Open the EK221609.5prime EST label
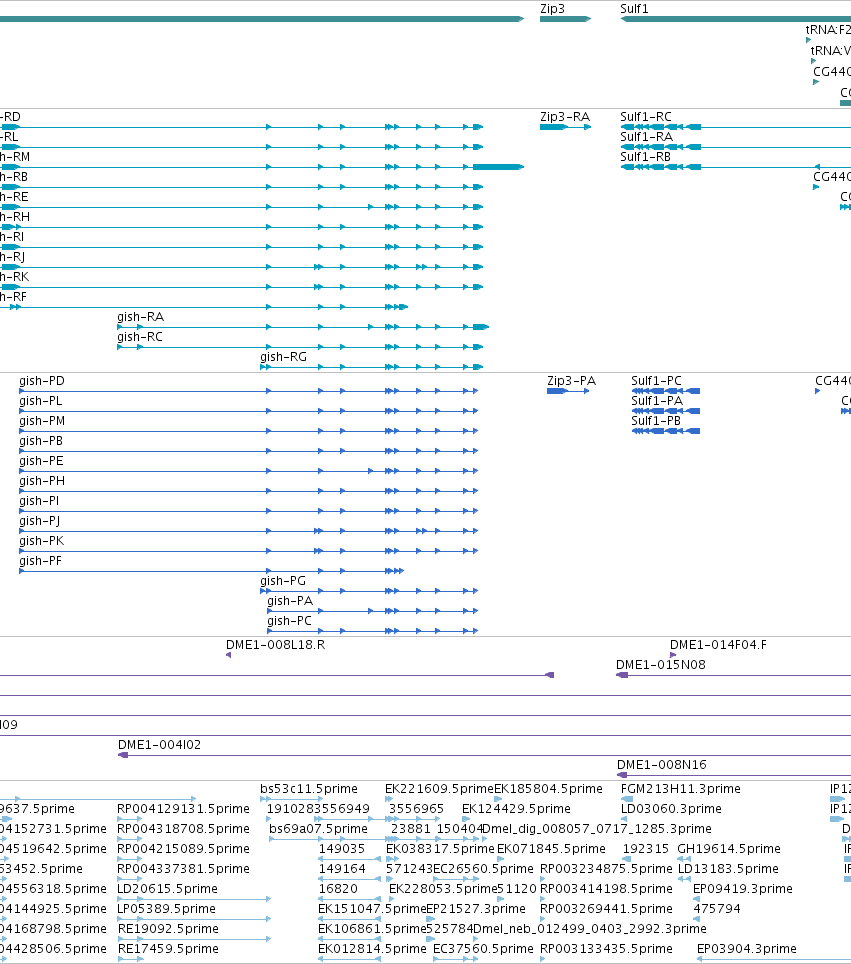 [439, 789]
